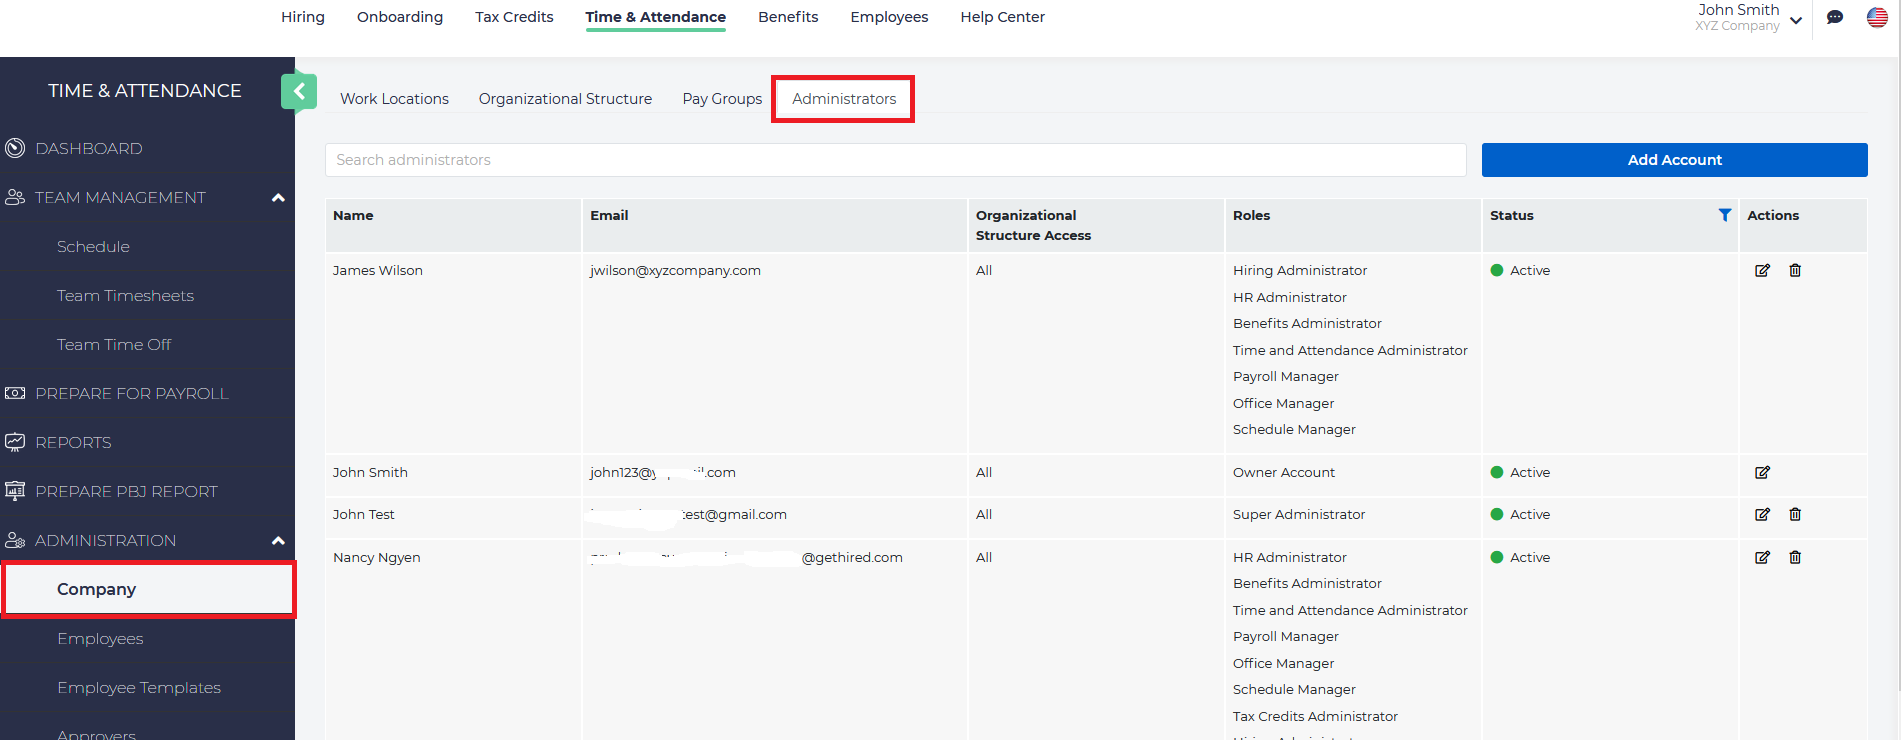Open the chat messages icon

pos(1835,17)
